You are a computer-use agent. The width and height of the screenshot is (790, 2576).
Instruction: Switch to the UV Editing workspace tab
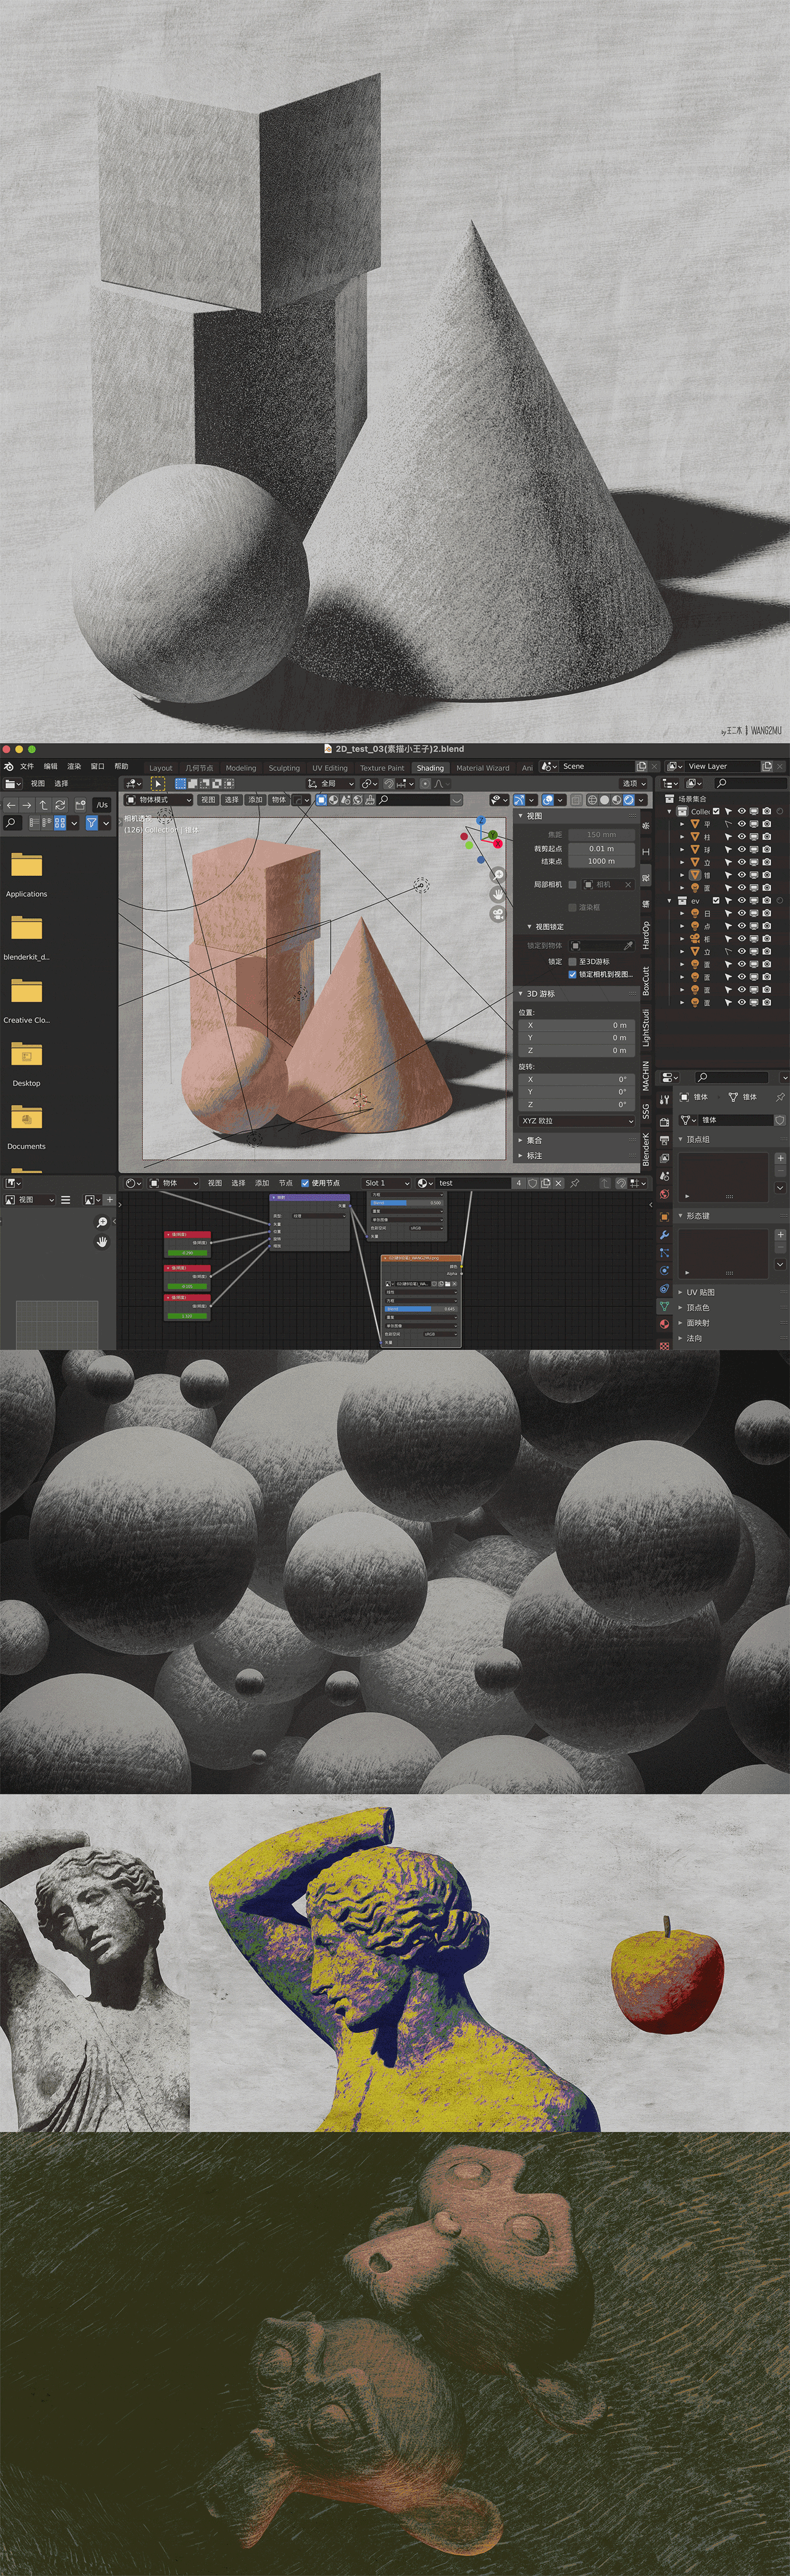[330, 768]
